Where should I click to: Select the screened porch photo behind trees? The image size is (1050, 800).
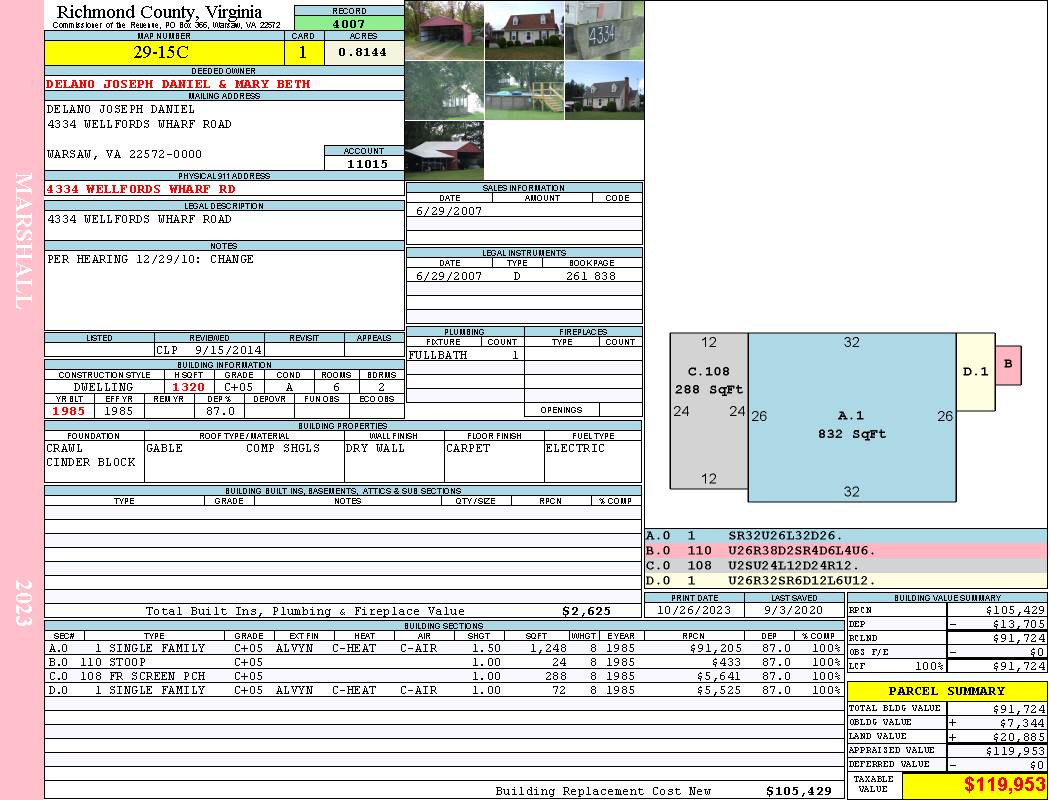(x=444, y=91)
